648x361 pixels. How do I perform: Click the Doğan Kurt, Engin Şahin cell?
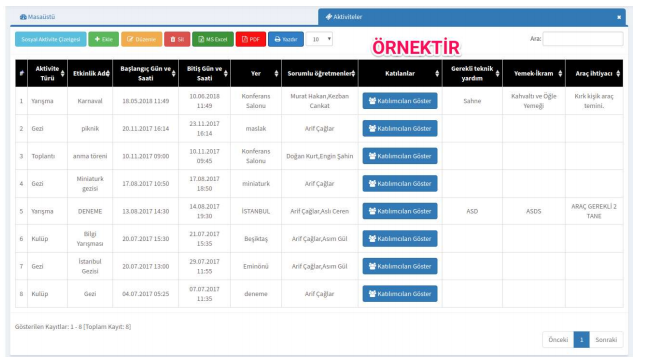pyautogui.click(x=320, y=156)
